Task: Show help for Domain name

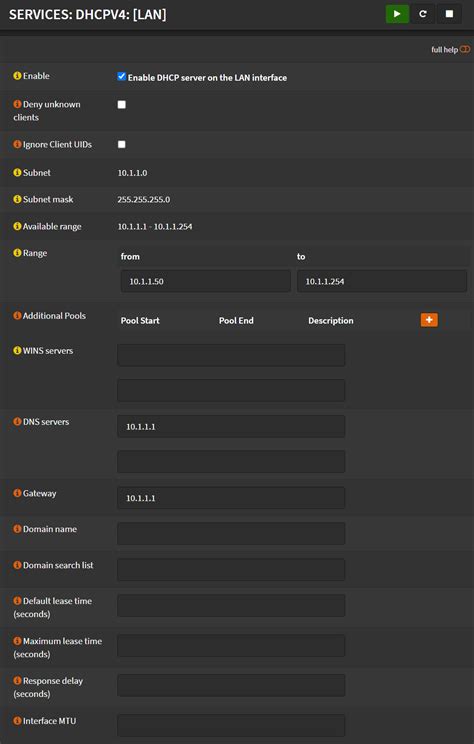Action: coord(17,529)
